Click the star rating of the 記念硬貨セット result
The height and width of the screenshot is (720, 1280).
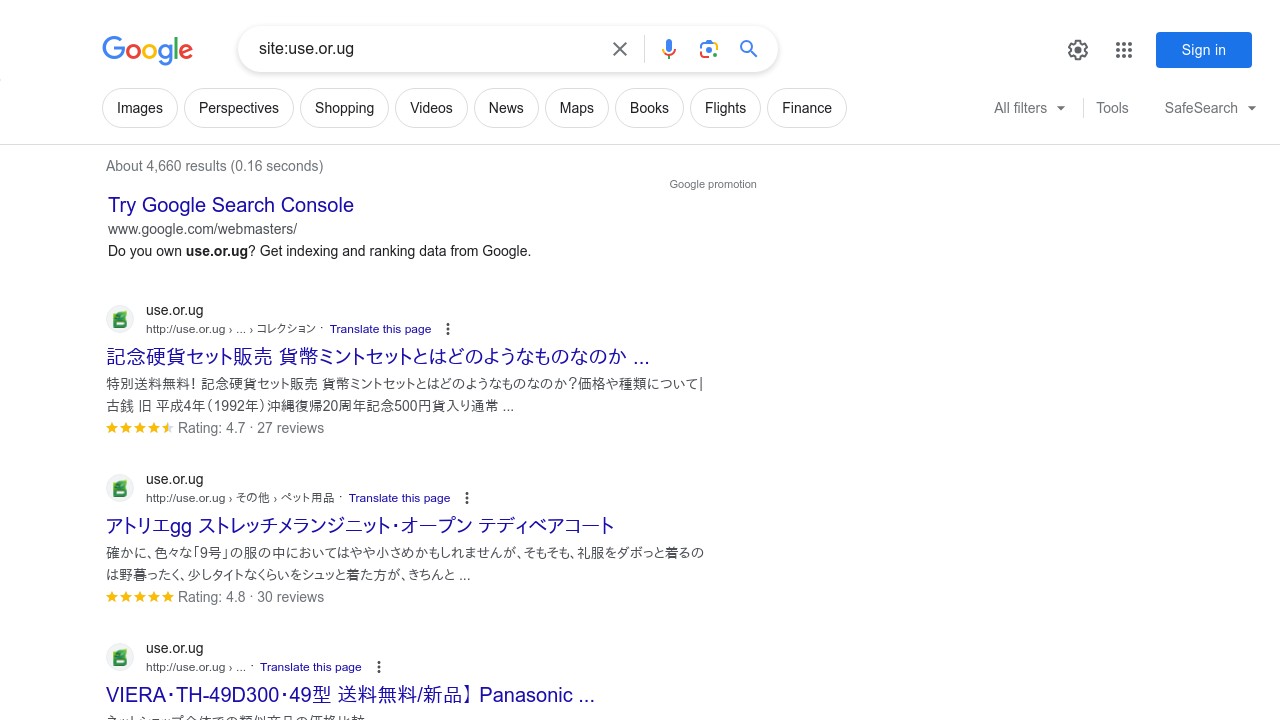(x=140, y=428)
